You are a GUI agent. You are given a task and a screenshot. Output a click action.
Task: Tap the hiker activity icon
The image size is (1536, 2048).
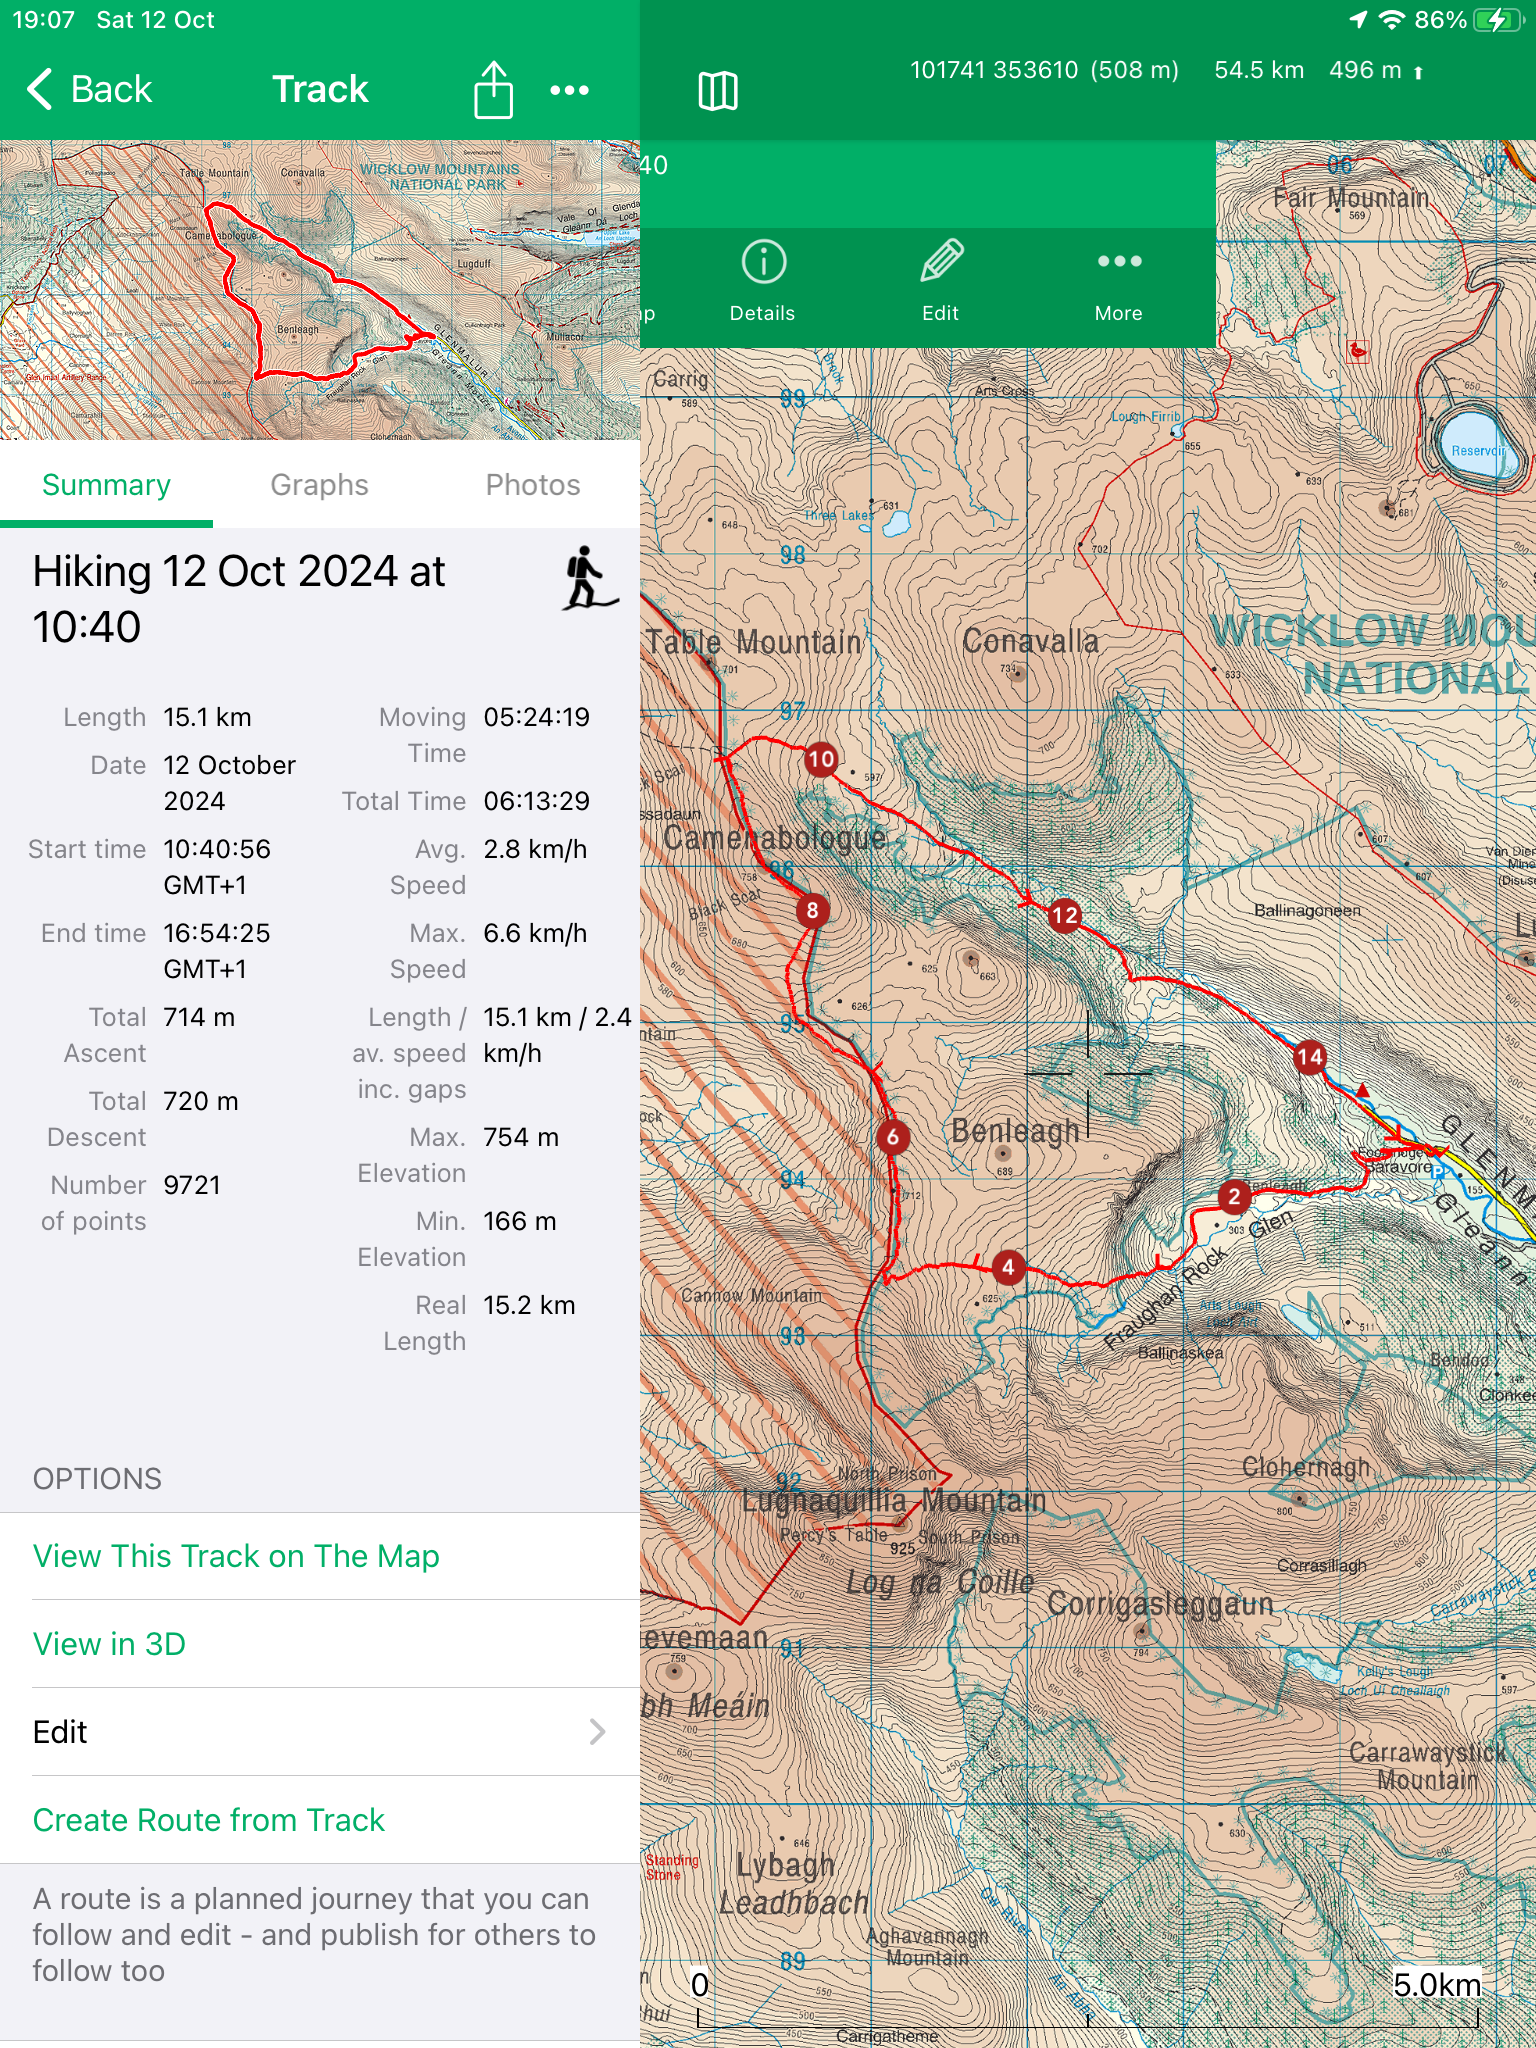tap(587, 579)
